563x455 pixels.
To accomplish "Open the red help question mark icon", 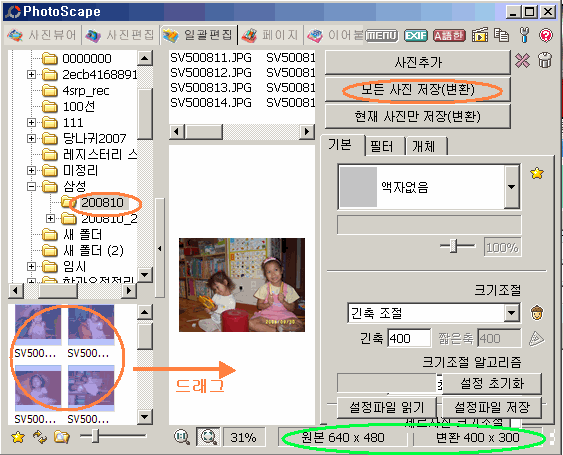I will tap(546, 35).
